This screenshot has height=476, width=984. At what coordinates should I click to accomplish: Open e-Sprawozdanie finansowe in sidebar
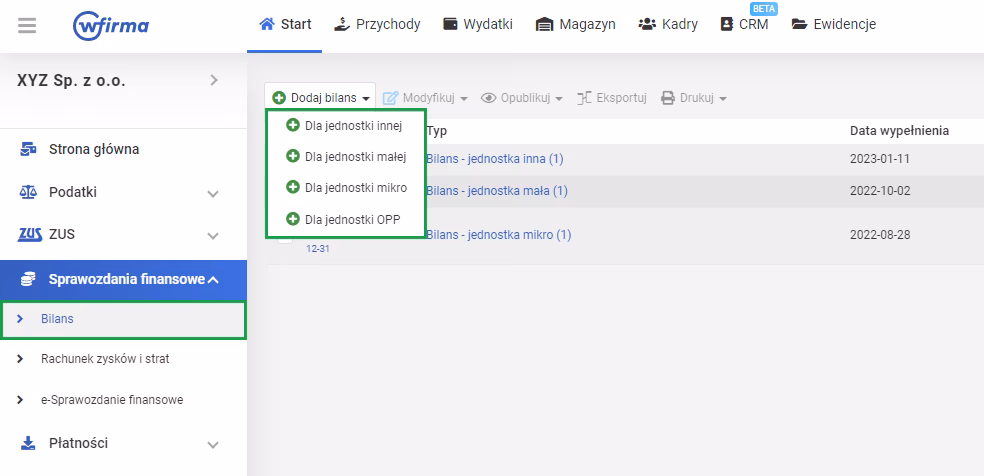tap(111, 400)
